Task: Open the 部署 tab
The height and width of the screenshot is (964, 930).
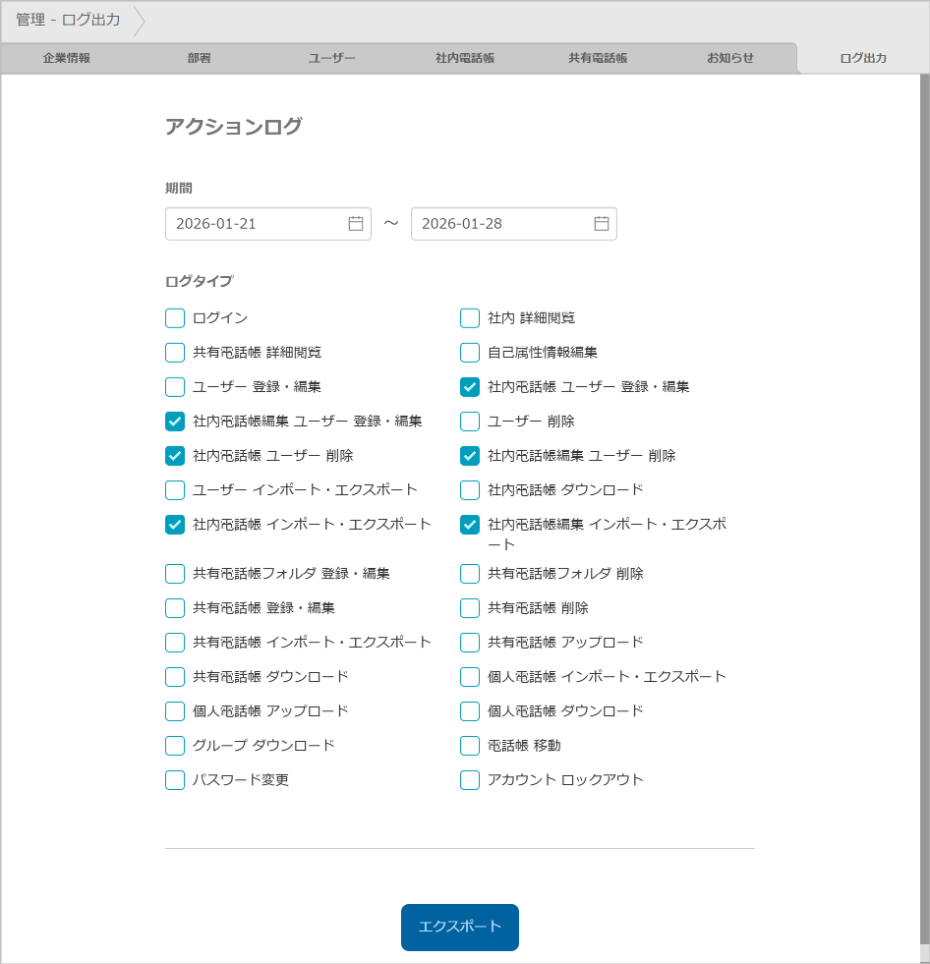Action: (x=199, y=58)
